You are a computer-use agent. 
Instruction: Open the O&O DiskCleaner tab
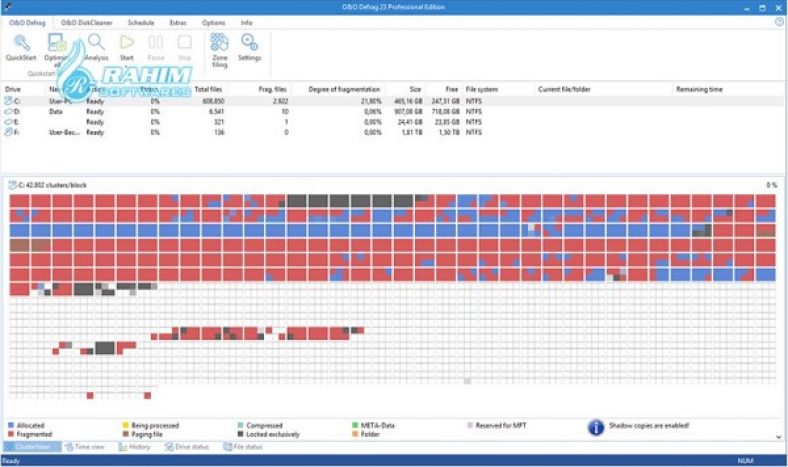click(x=86, y=23)
